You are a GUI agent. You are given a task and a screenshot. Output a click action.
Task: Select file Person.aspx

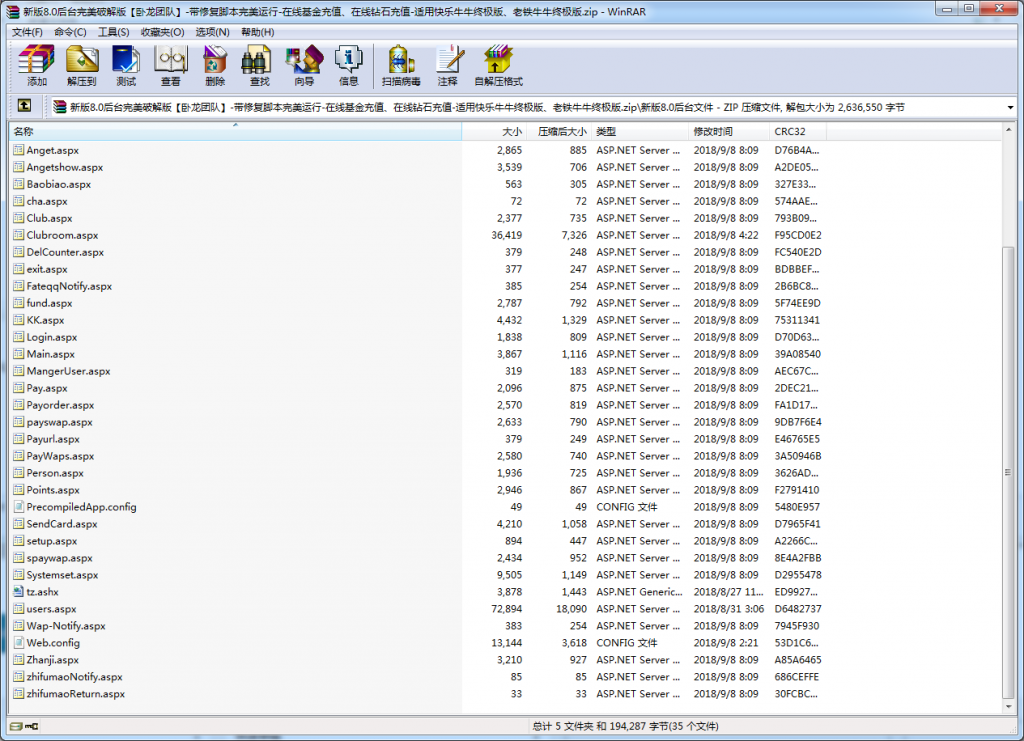[x=55, y=473]
